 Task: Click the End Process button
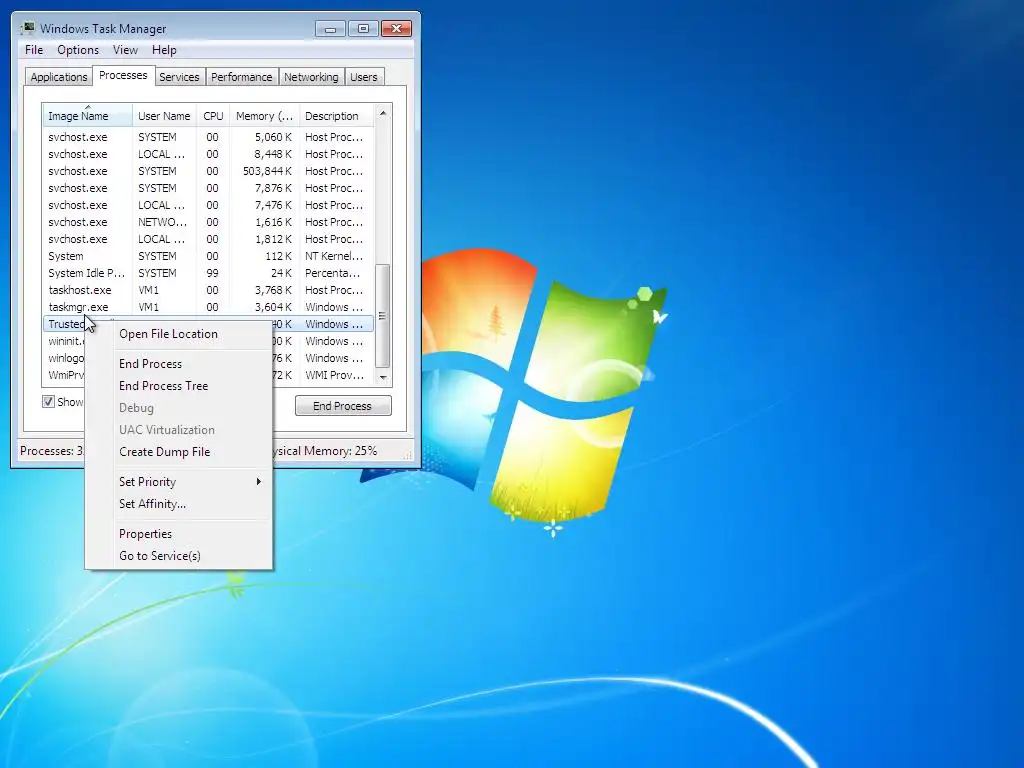pyautogui.click(x=343, y=406)
